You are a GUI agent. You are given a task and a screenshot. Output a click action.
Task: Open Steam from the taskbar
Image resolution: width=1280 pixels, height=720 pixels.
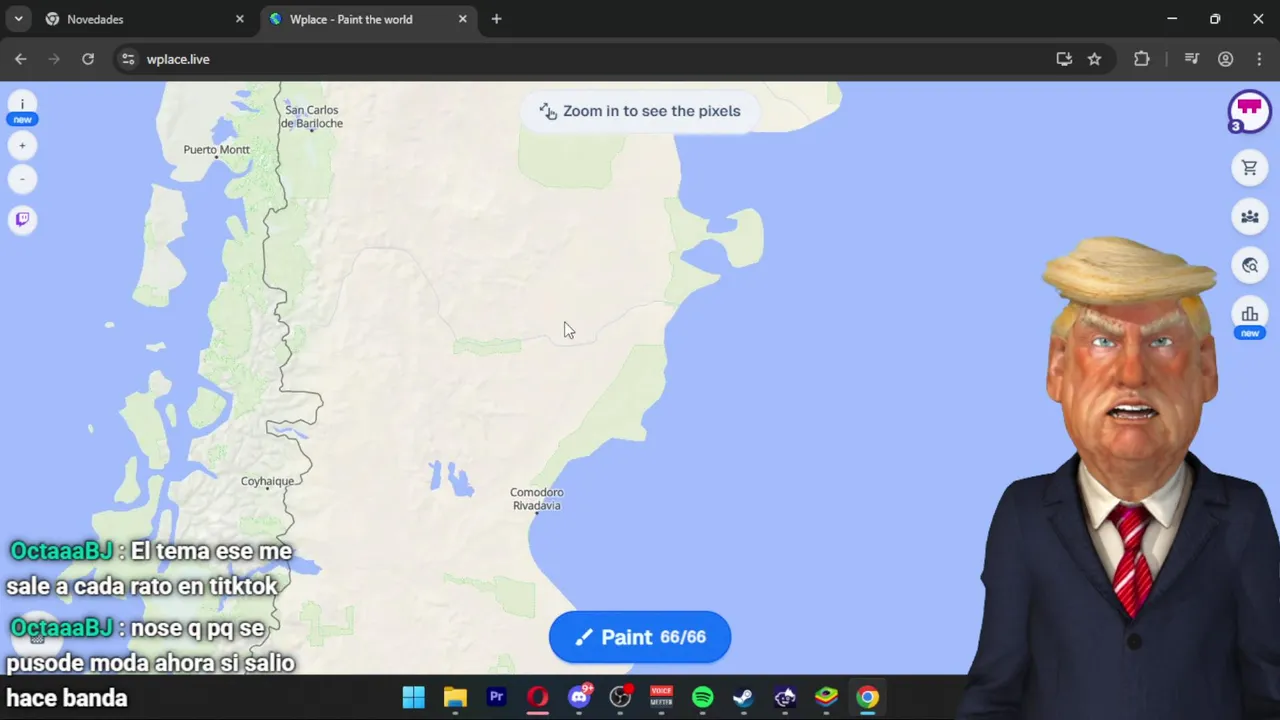[743, 697]
